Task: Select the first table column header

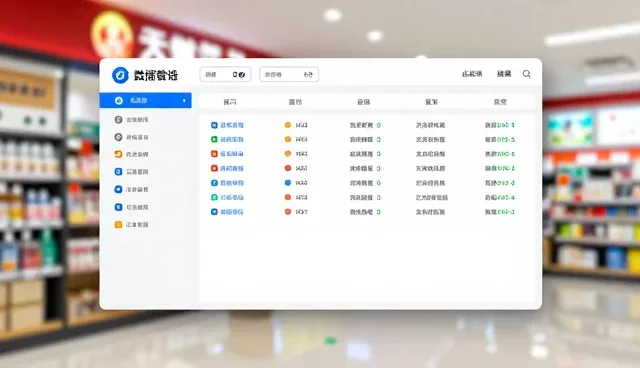Action: point(230,102)
